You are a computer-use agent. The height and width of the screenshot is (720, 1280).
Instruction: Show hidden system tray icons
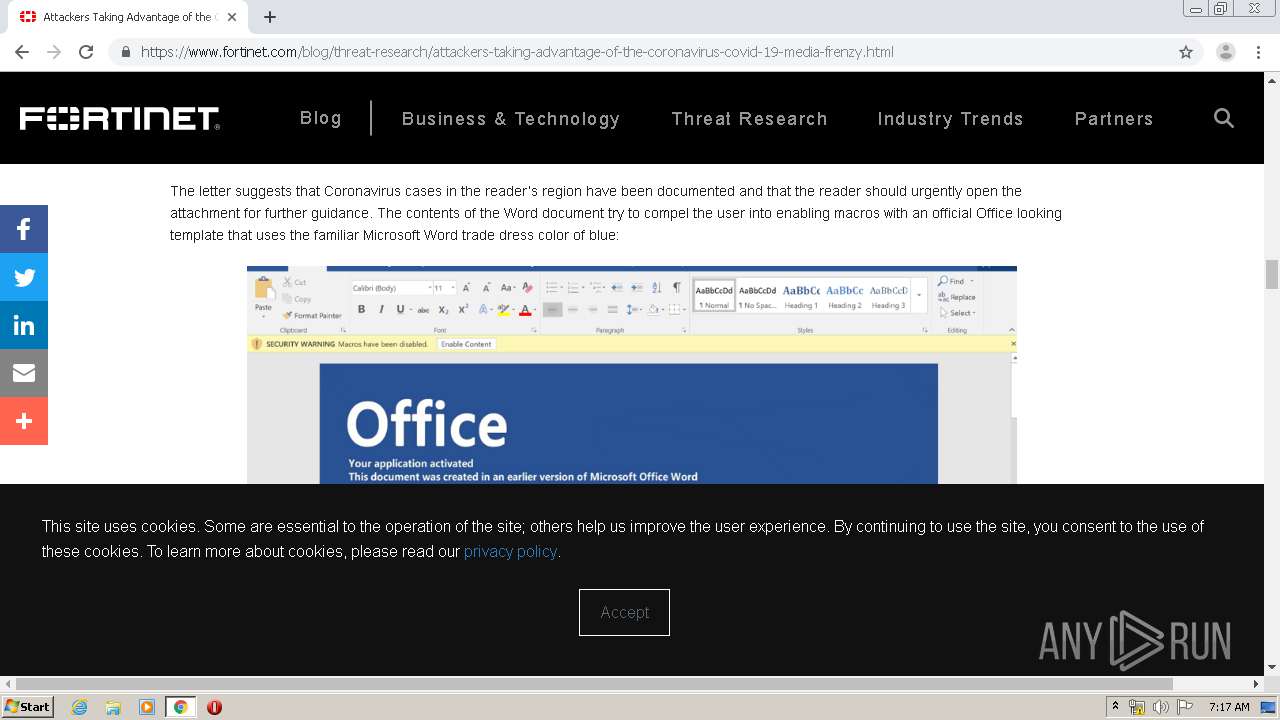pos(1116,707)
